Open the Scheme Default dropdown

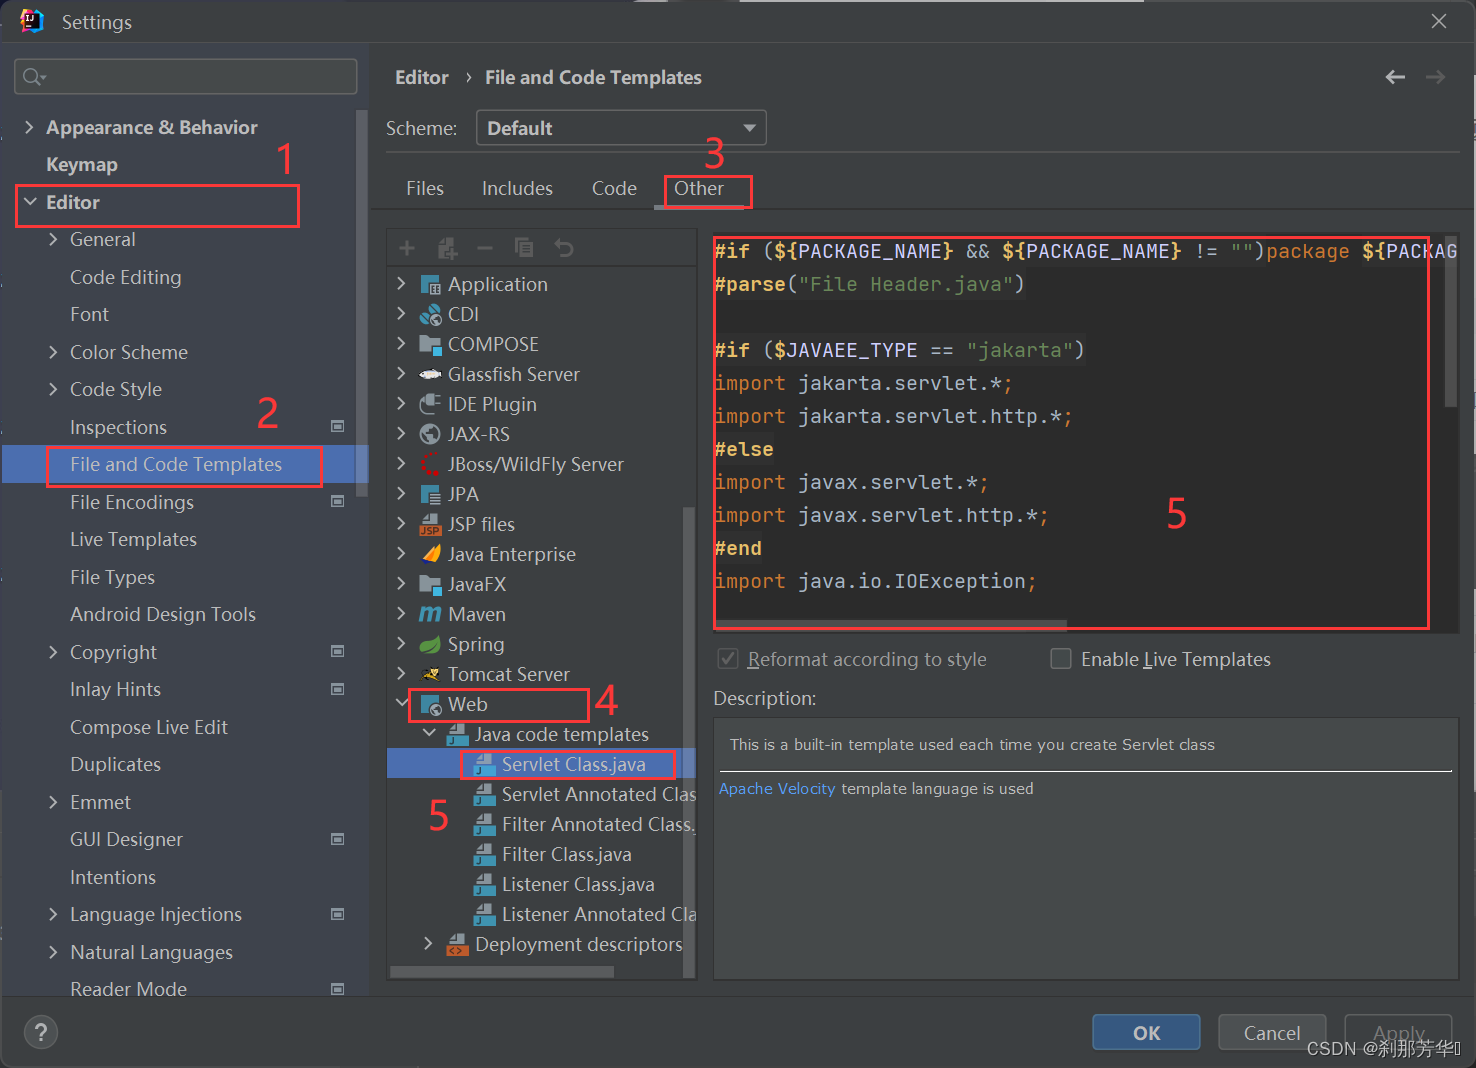click(621, 128)
